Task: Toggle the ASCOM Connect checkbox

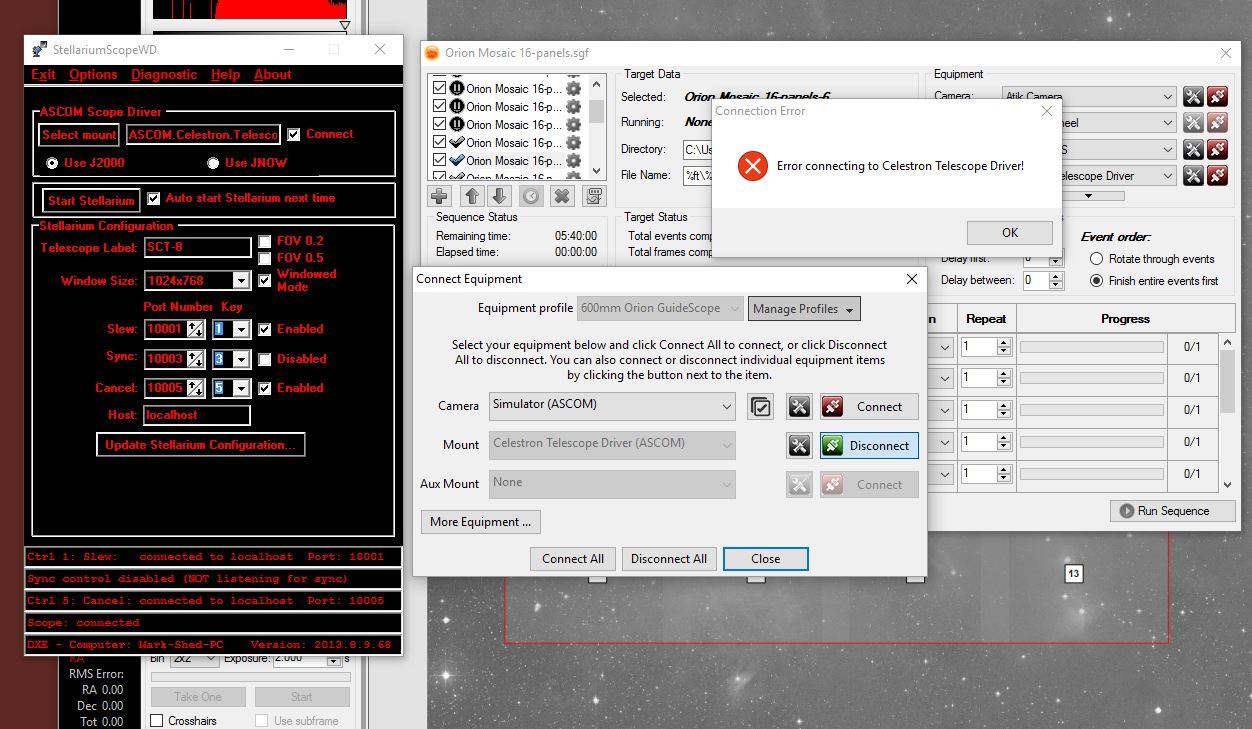Action: pyautogui.click(x=294, y=134)
